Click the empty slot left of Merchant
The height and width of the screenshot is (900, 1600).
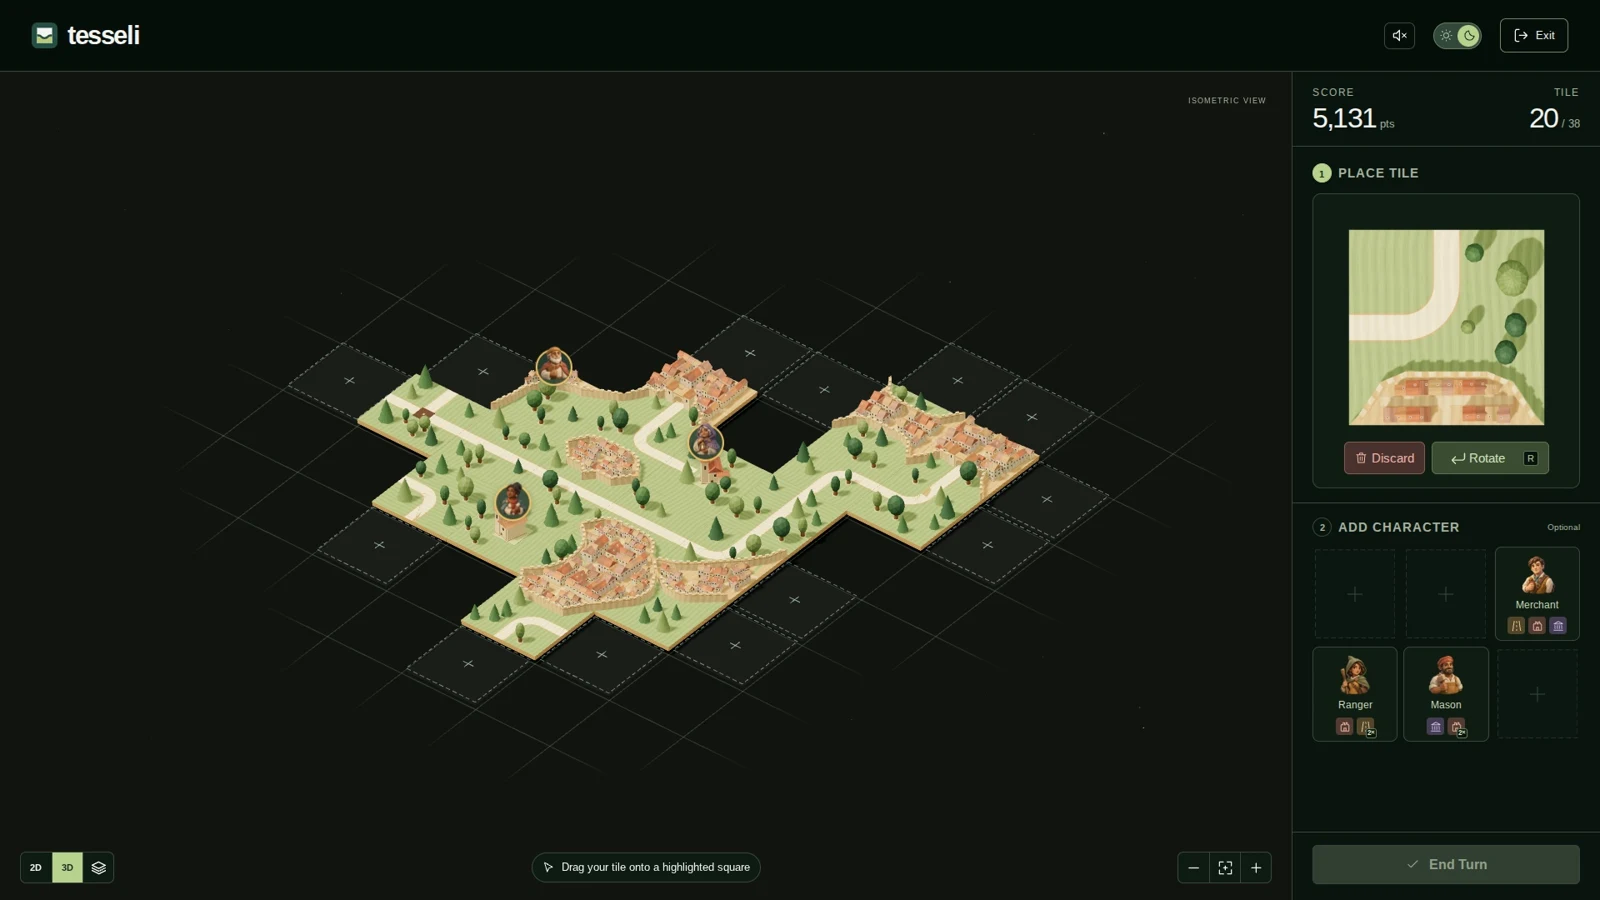[x=1446, y=594]
